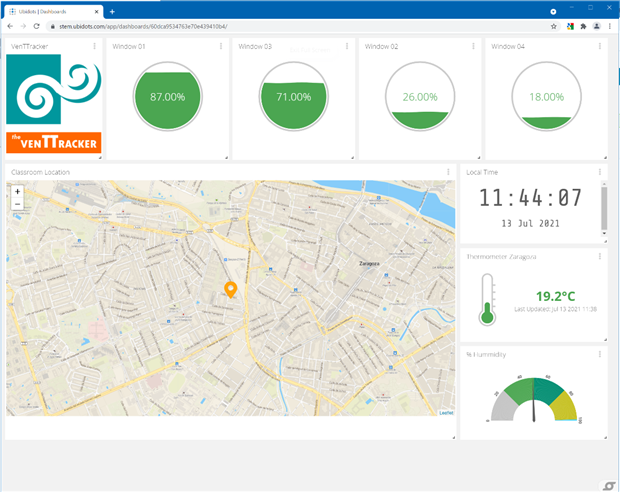The width and height of the screenshot is (620, 492).
Task: Open a new browser tab
Action: (x=112, y=10)
